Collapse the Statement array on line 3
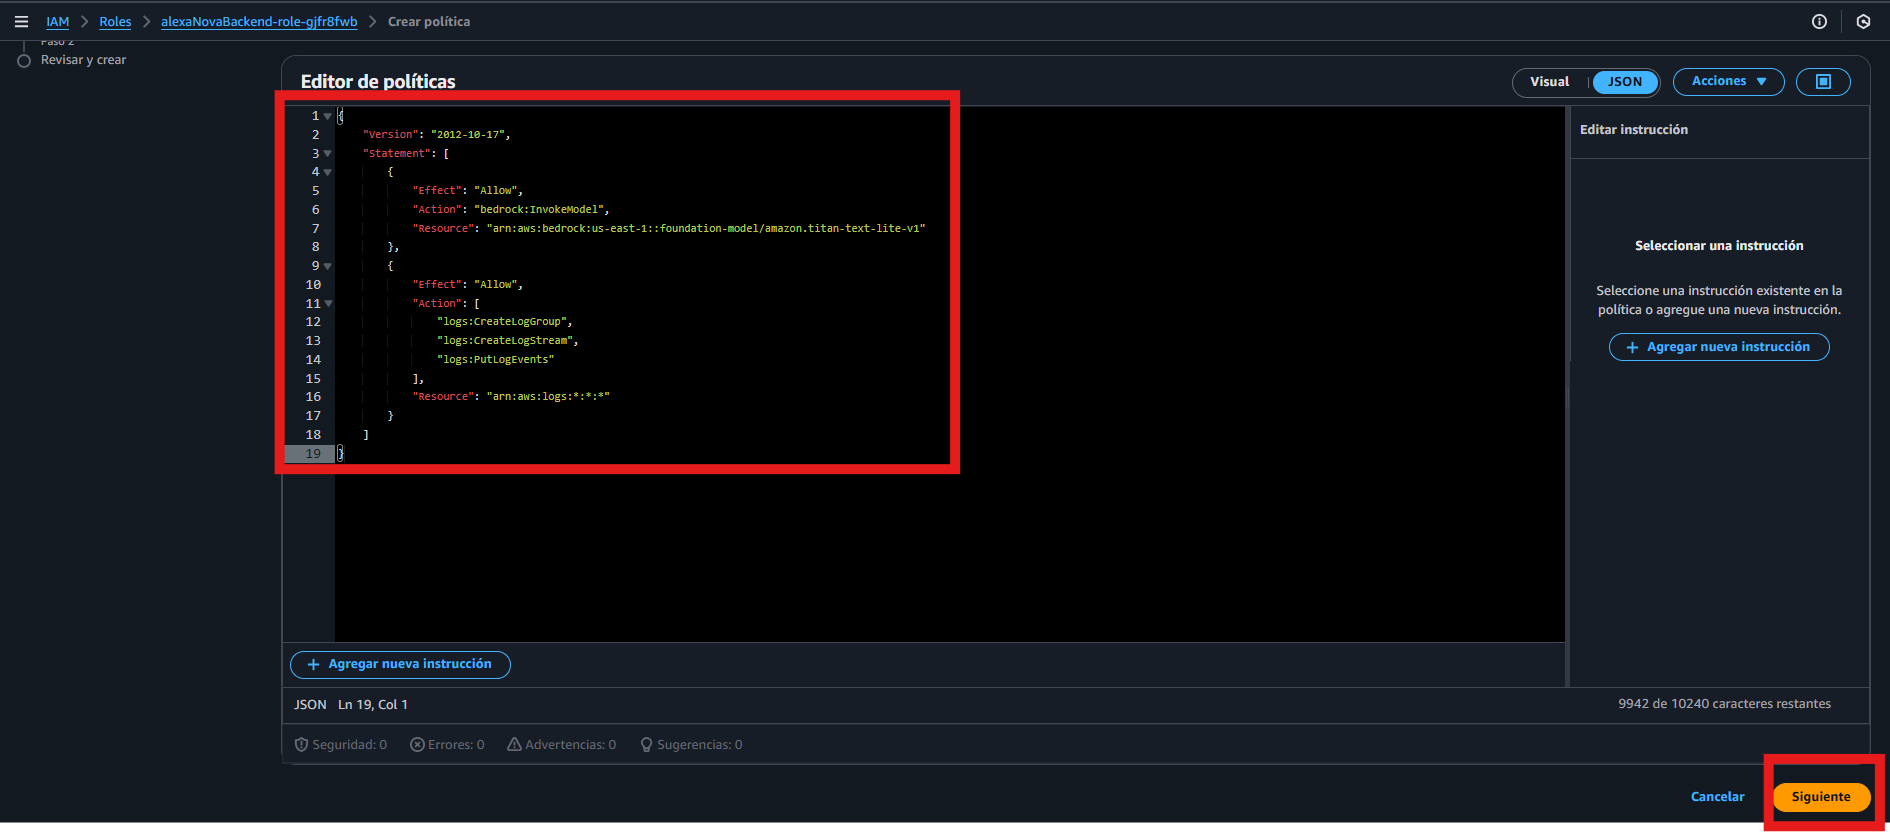The image size is (1890, 832). [328, 154]
